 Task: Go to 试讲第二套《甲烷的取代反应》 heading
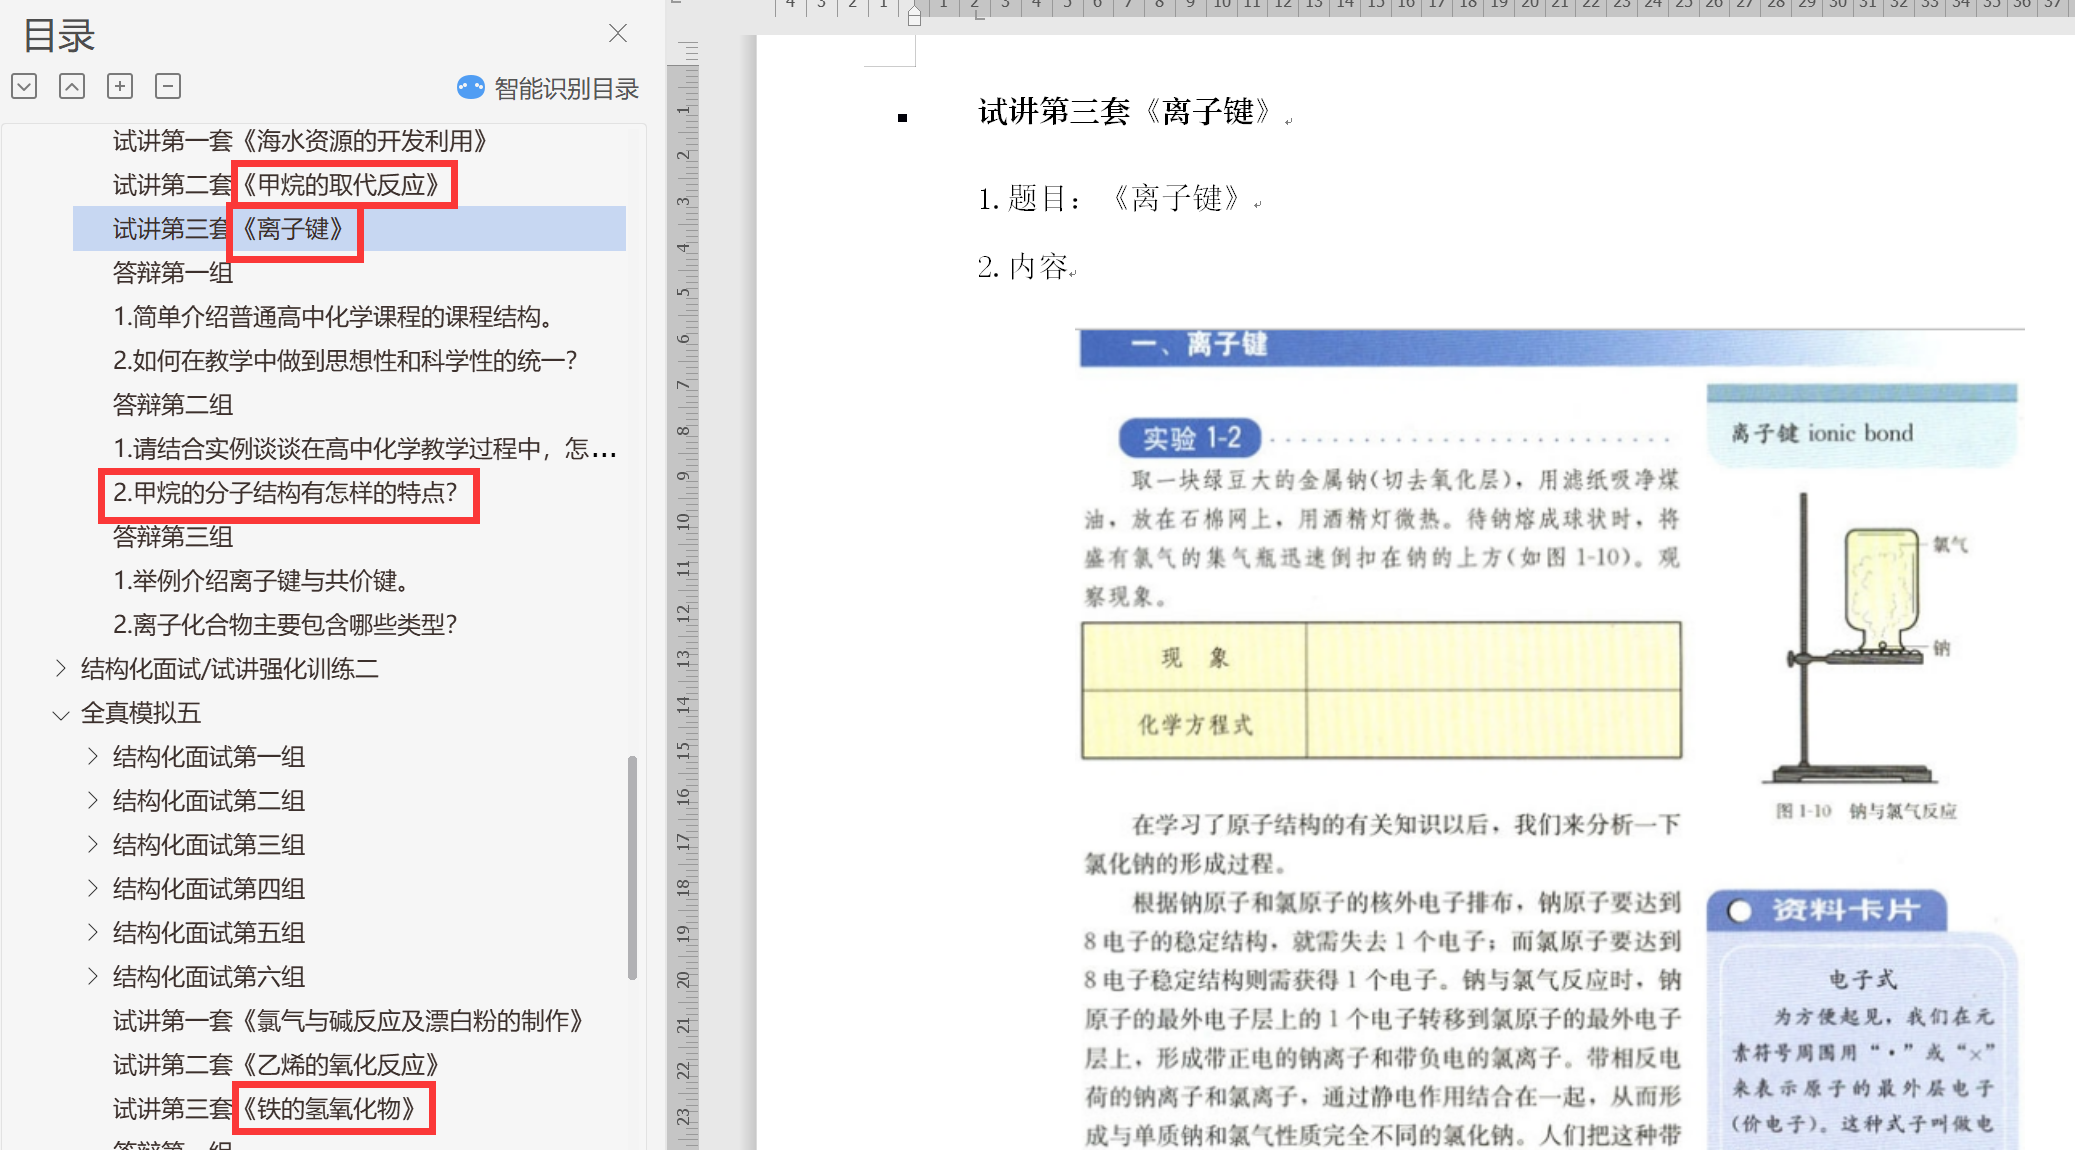click(275, 185)
